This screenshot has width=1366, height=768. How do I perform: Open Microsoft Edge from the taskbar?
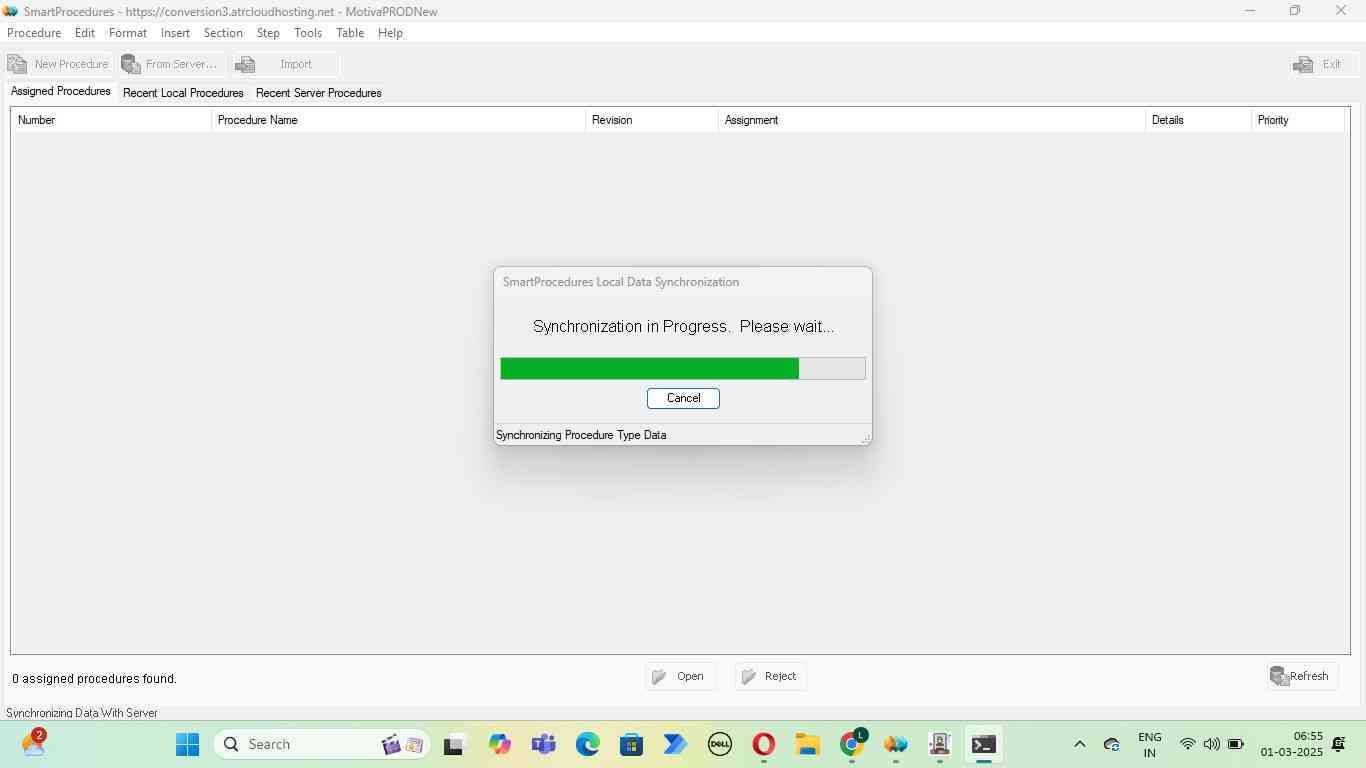click(587, 744)
